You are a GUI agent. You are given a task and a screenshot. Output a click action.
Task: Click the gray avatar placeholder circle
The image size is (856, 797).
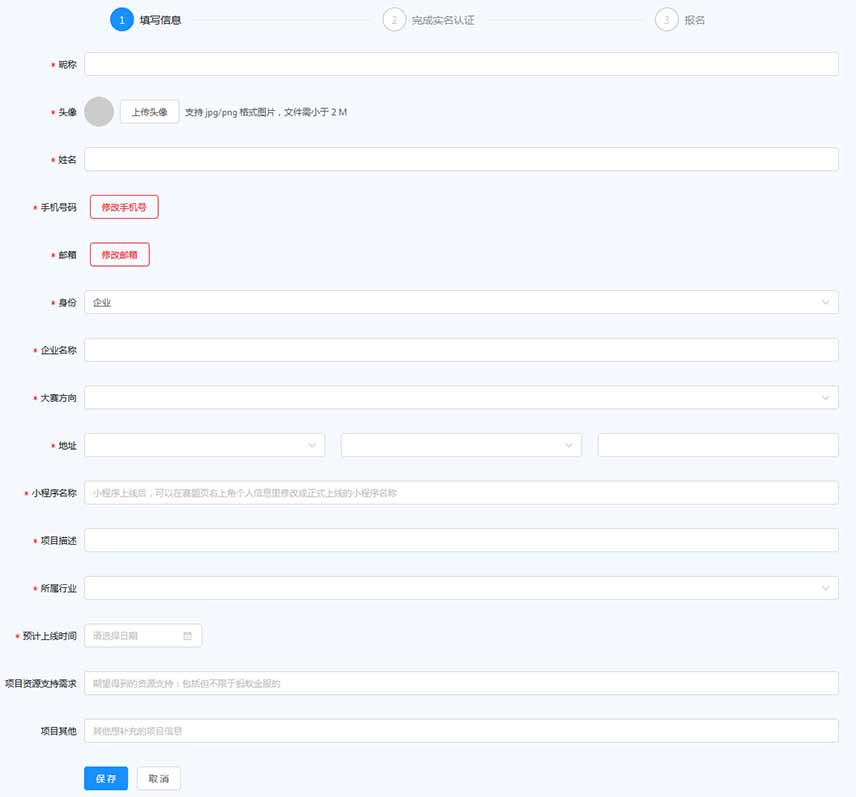99,112
